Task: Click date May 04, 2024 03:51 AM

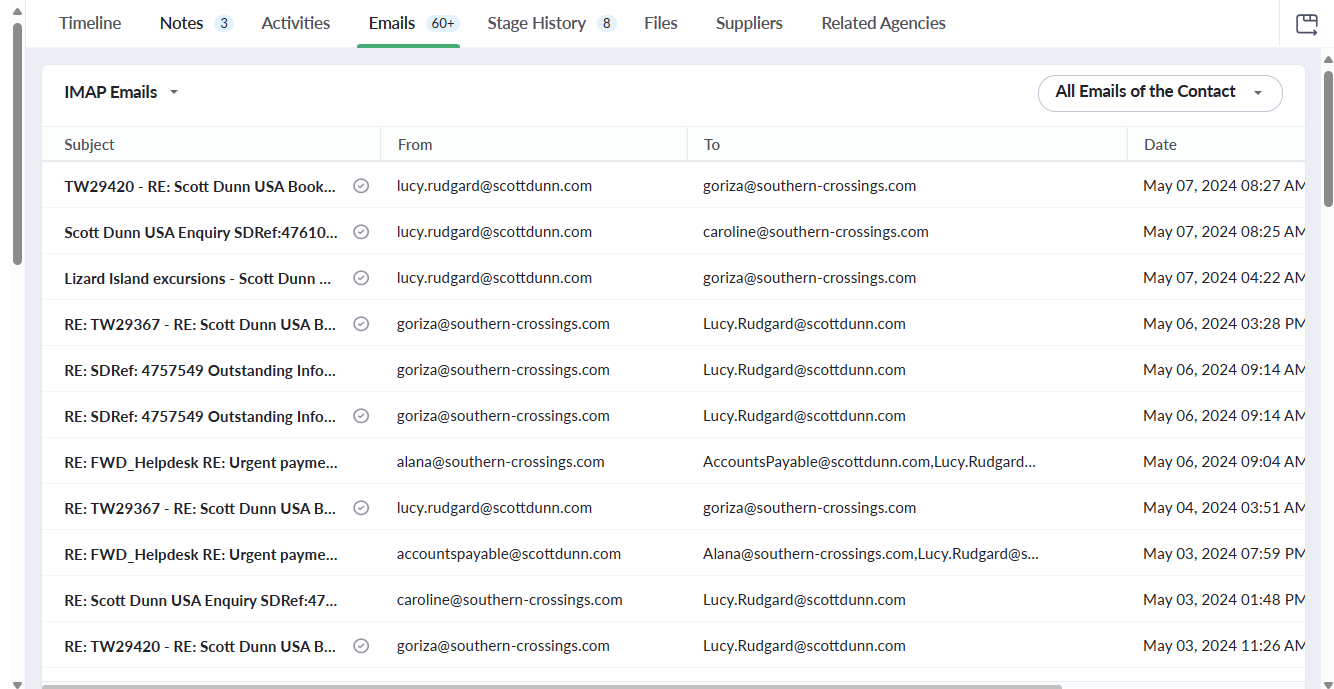Action: pyautogui.click(x=1224, y=508)
